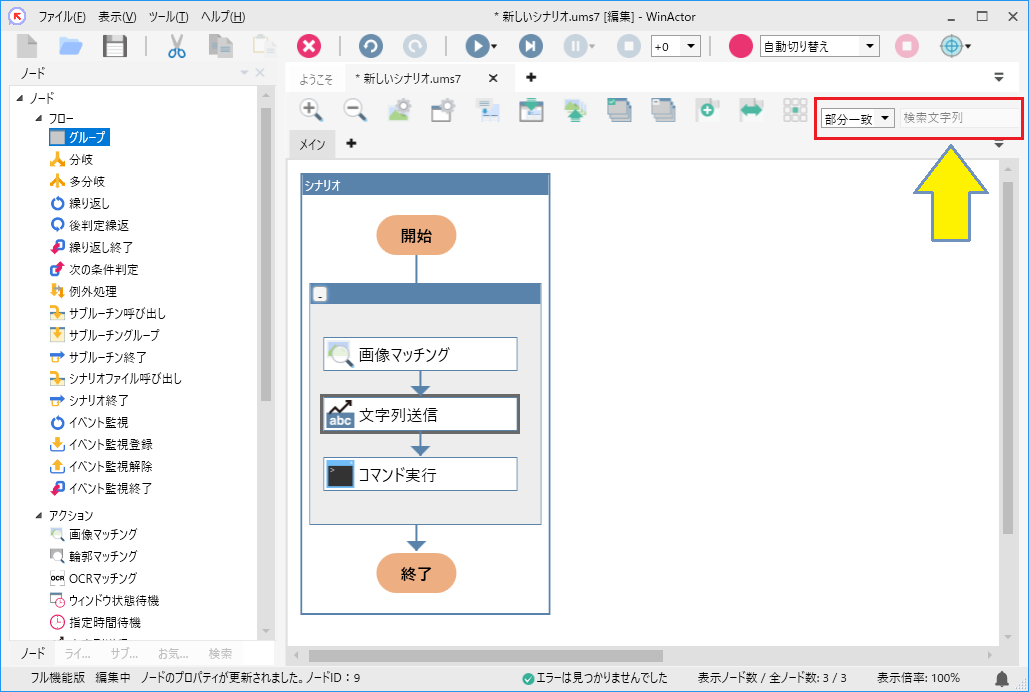Screen dimensions: 1029x692
Task: Select the グループ node
Action: tap(79, 137)
